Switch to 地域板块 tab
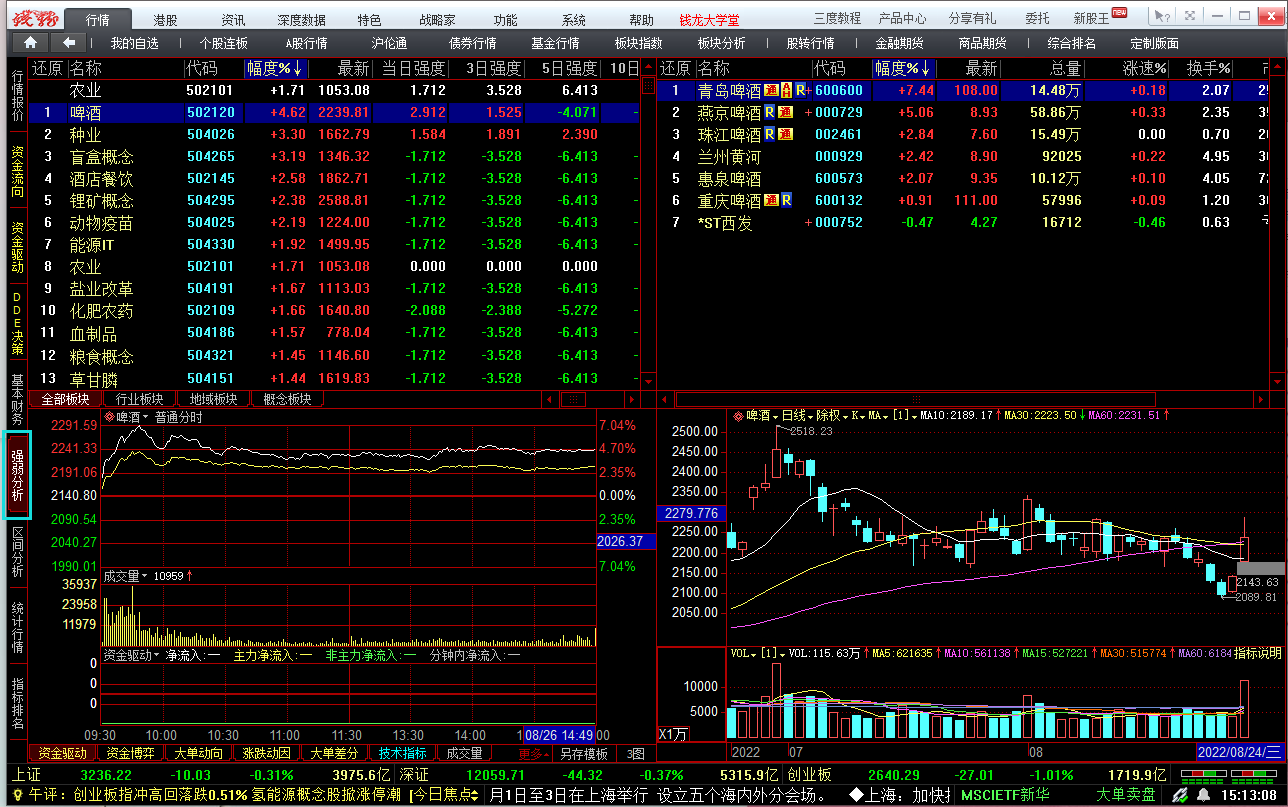This screenshot has width=1288, height=807. 213,399
